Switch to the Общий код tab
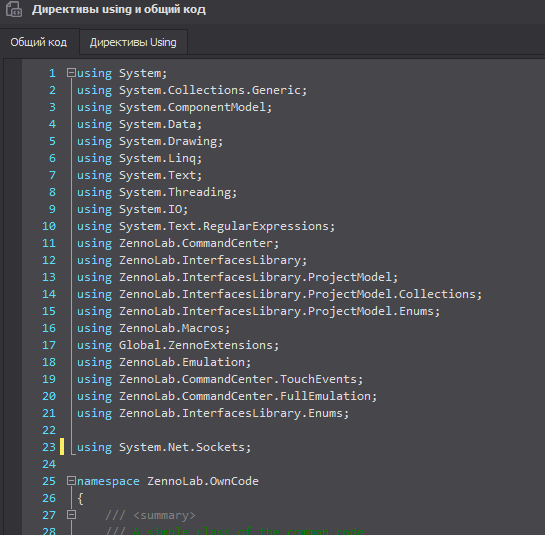The width and height of the screenshot is (545, 535). point(39,42)
